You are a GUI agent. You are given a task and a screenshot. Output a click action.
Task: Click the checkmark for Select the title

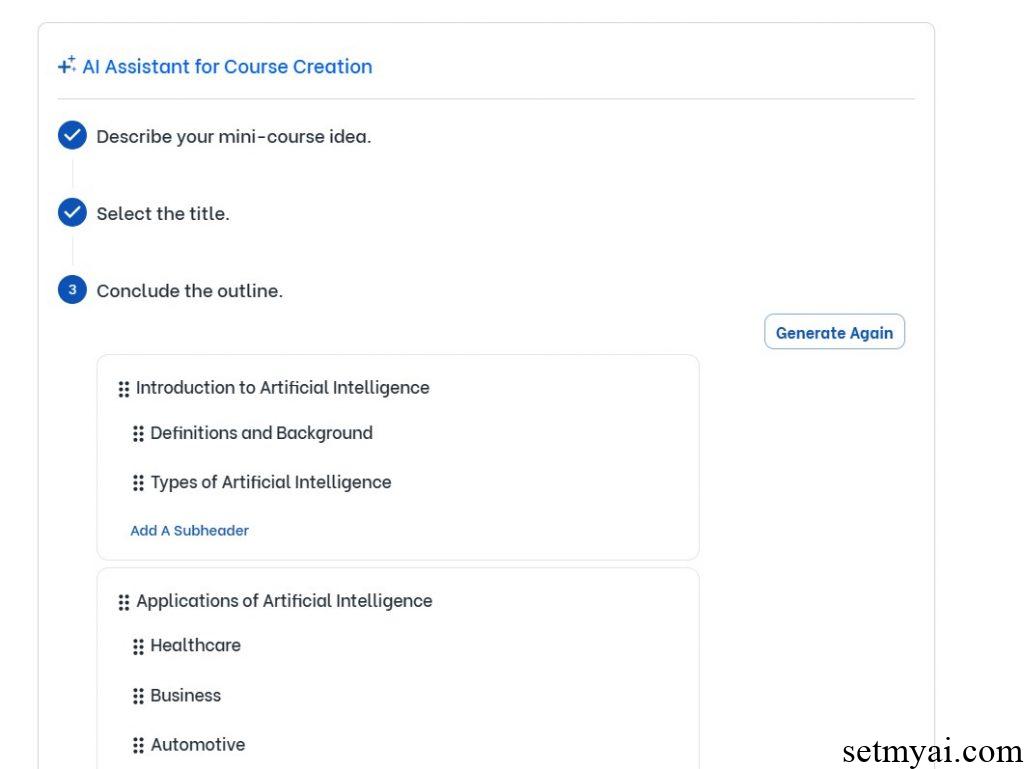pos(72,212)
